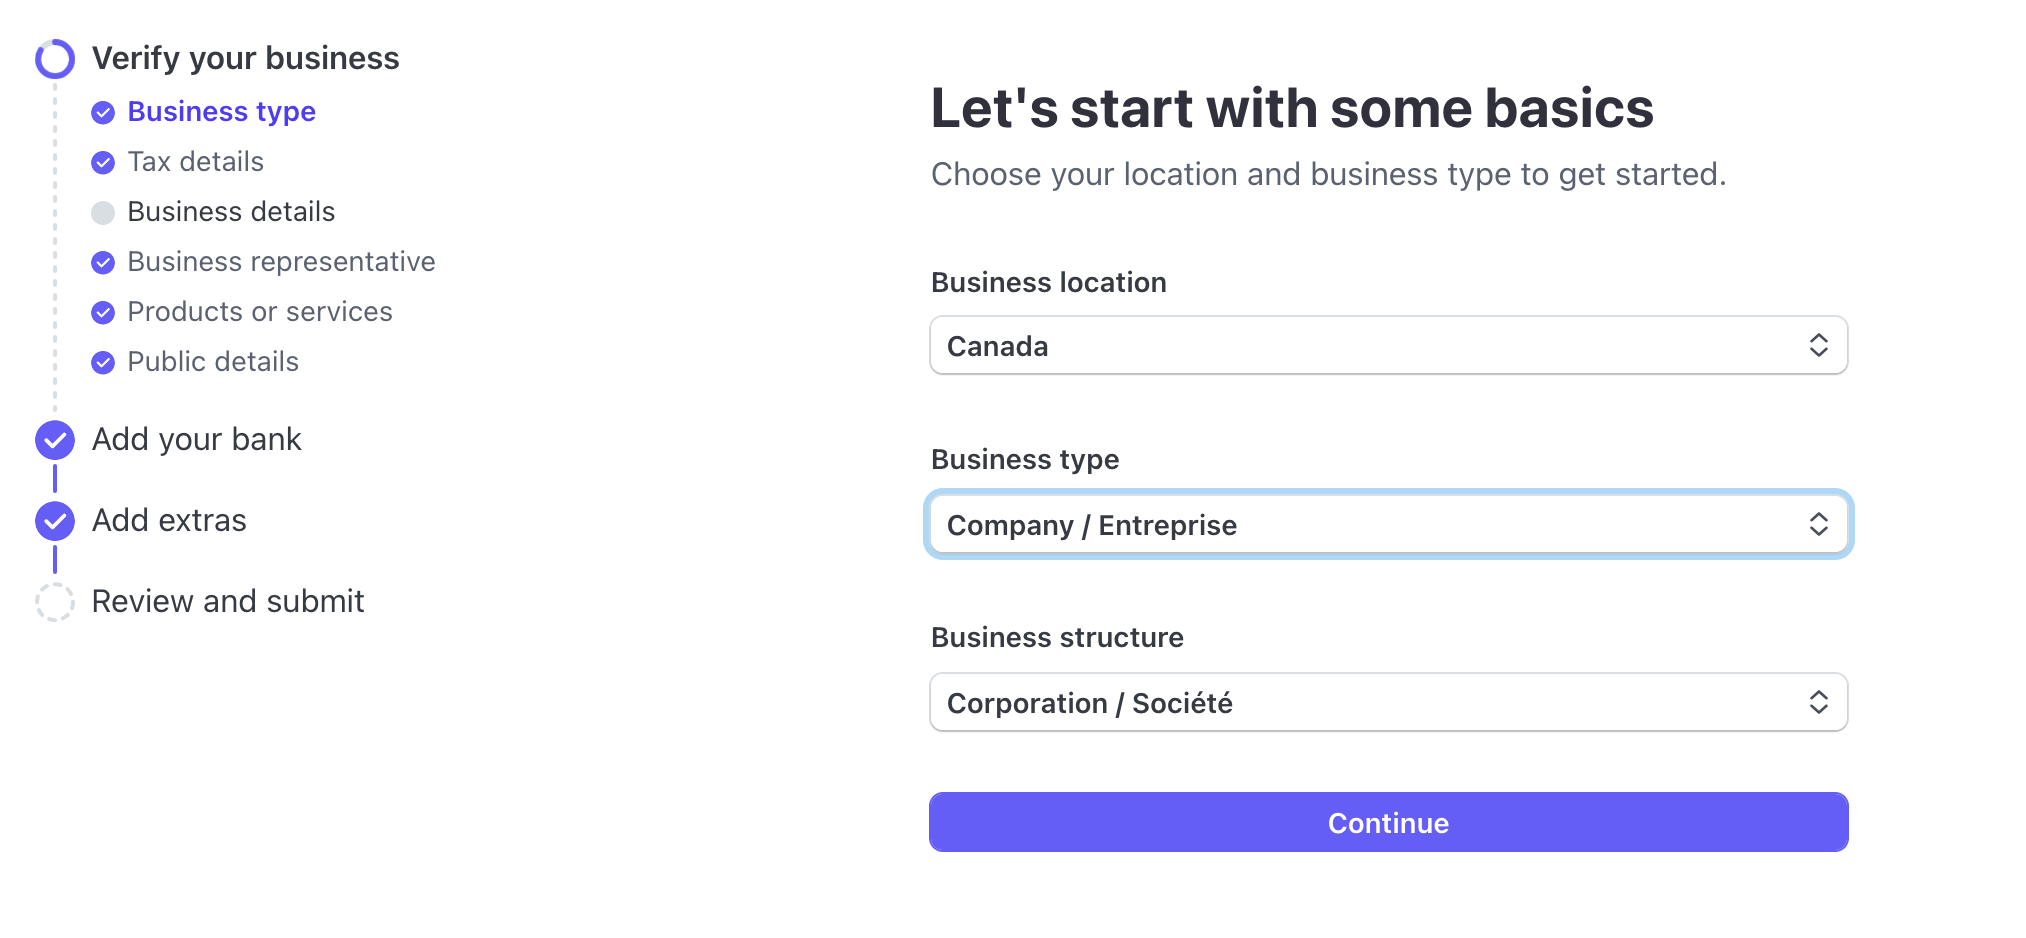Open the Add your bank section
Viewport: 2026px width, 938px height.
[197, 440]
